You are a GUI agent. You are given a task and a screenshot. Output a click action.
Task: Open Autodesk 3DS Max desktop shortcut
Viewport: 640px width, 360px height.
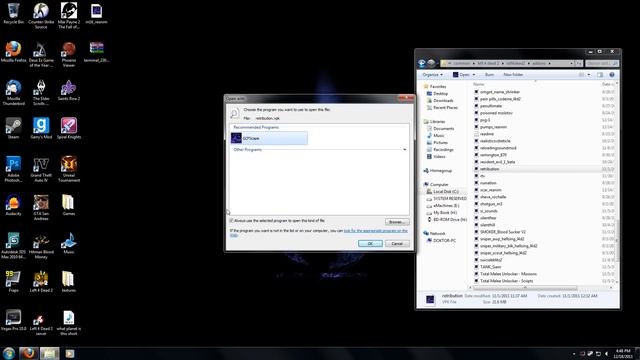[x=13, y=245]
